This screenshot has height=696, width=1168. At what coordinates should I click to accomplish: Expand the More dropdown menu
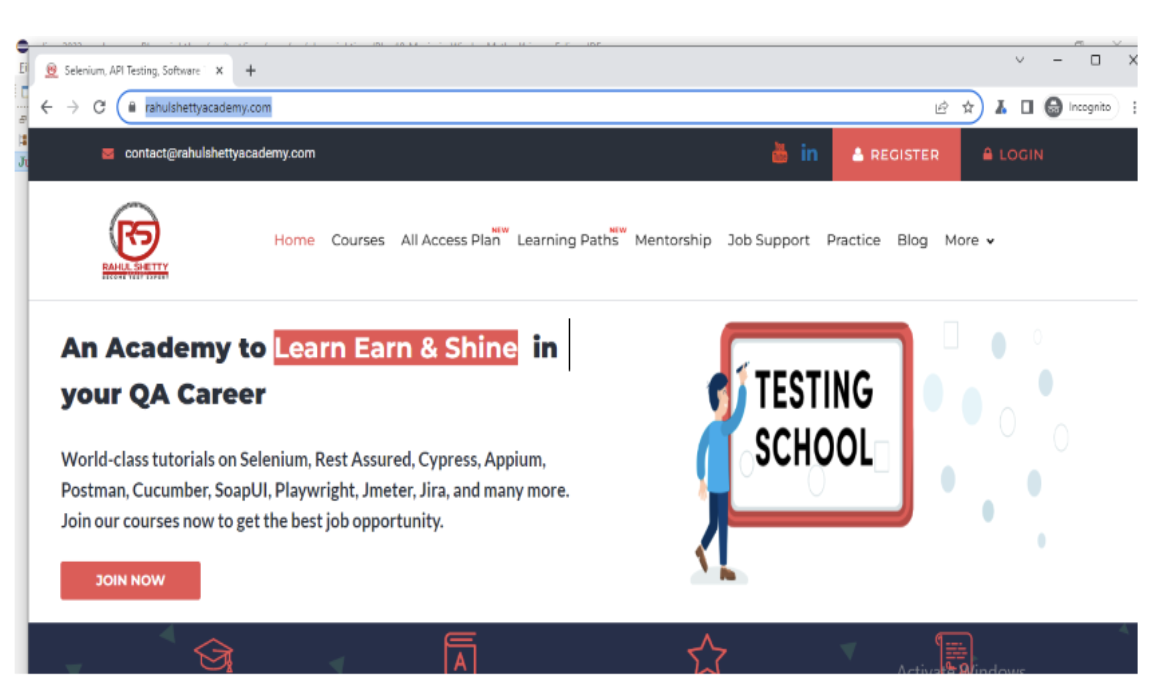969,240
